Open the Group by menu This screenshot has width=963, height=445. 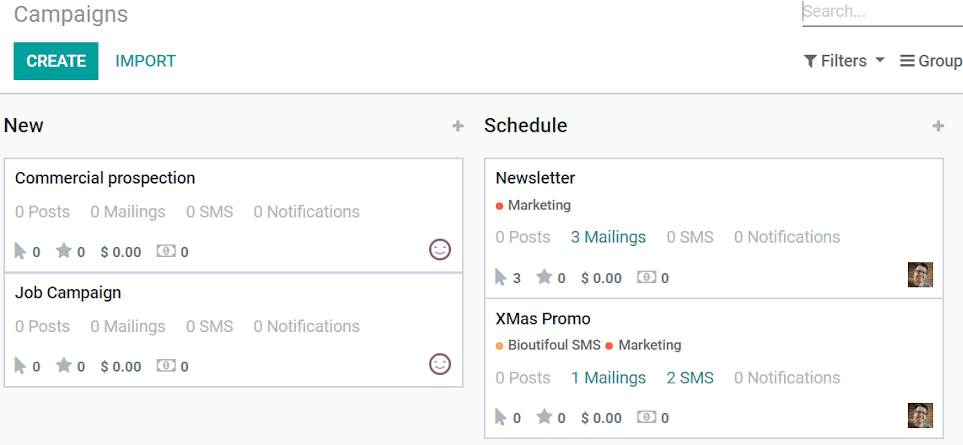click(931, 61)
